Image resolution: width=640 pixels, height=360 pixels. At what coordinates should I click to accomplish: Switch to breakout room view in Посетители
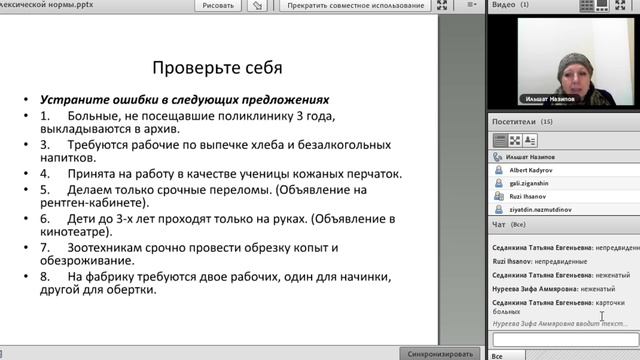[x=515, y=140]
